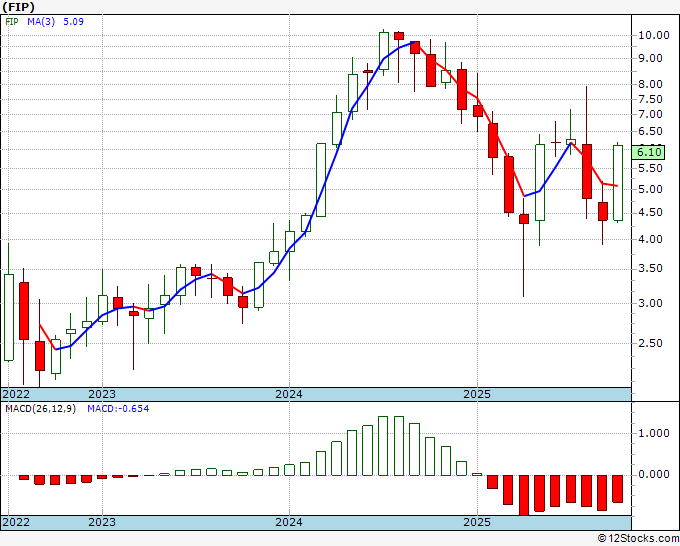This screenshot has height=546, width=680.
Task: Click 2025 on the MACD panel timeline
Action: [477, 522]
